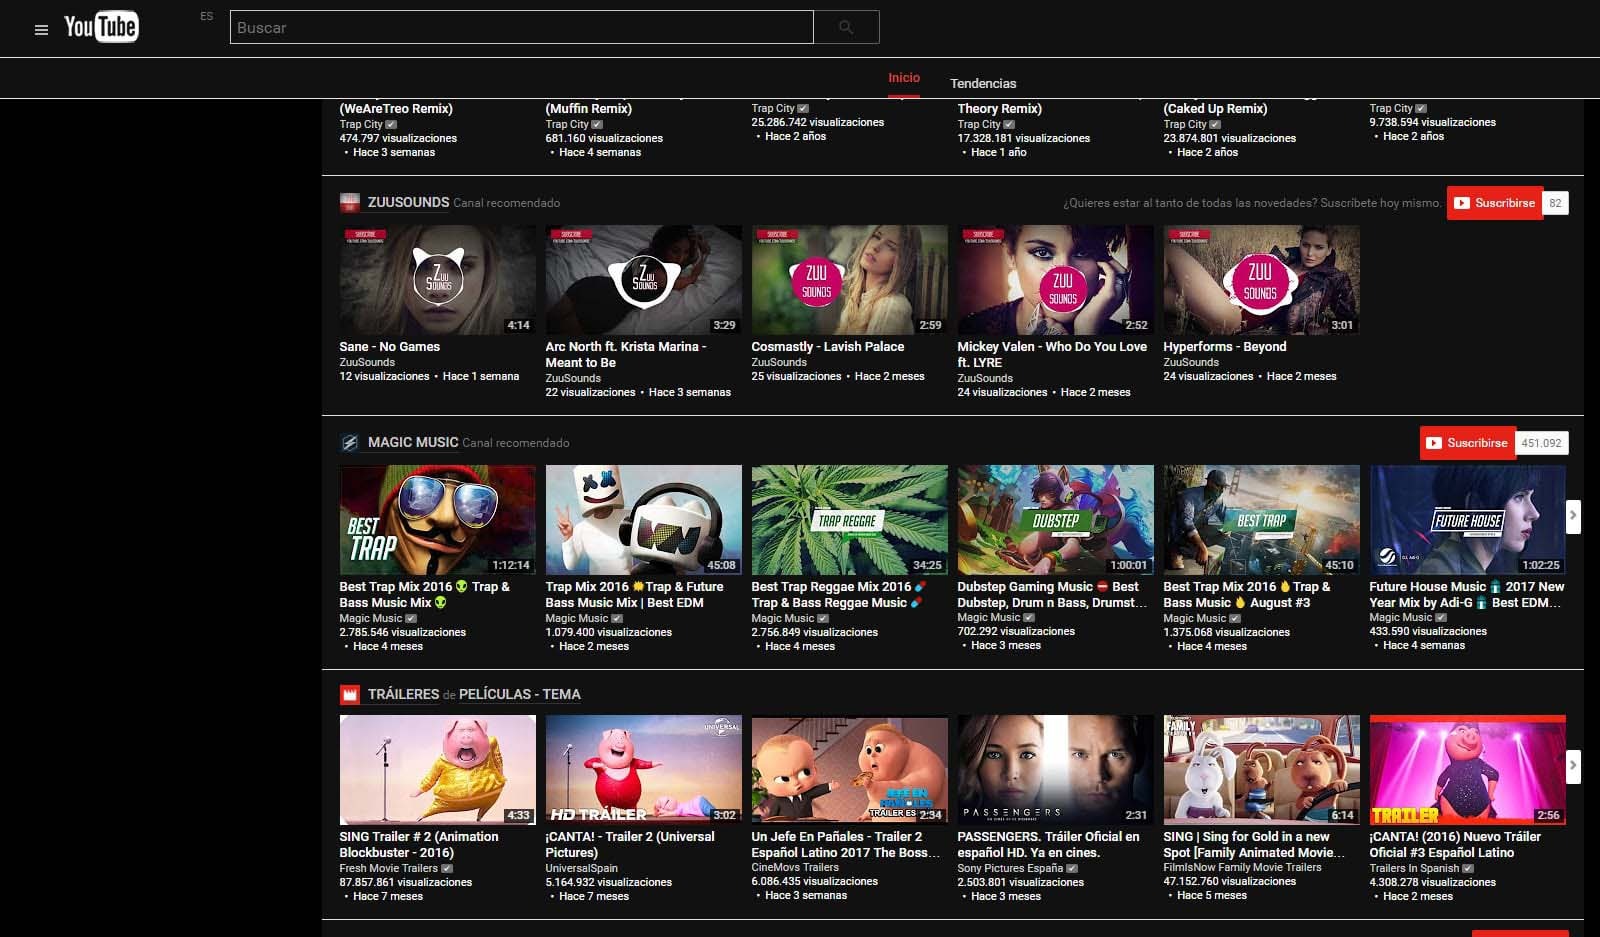The height and width of the screenshot is (937, 1600).
Task: Open Best Trap Reggae Mix 2016 title
Action: (839, 594)
